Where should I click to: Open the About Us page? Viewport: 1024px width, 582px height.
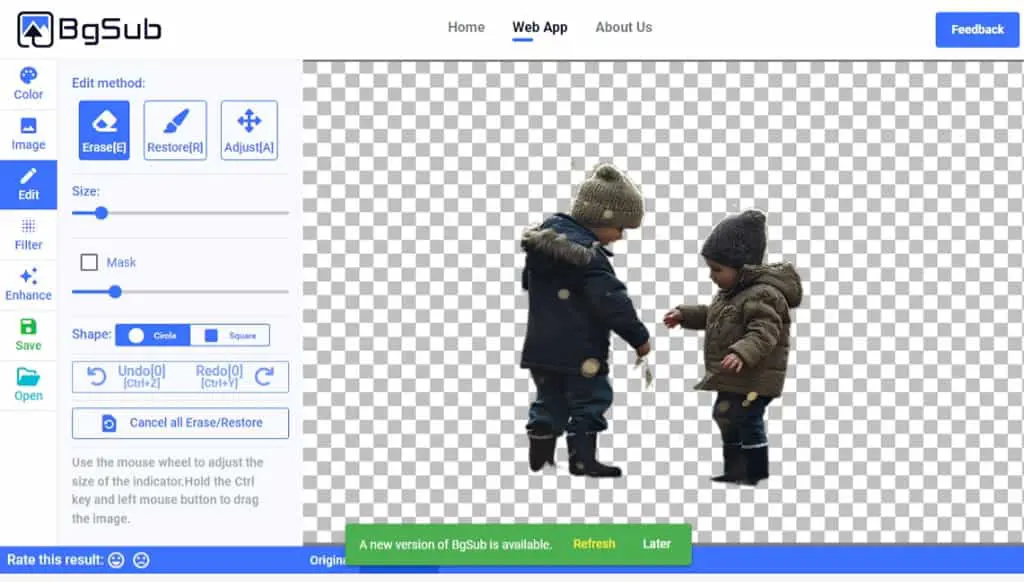624,27
